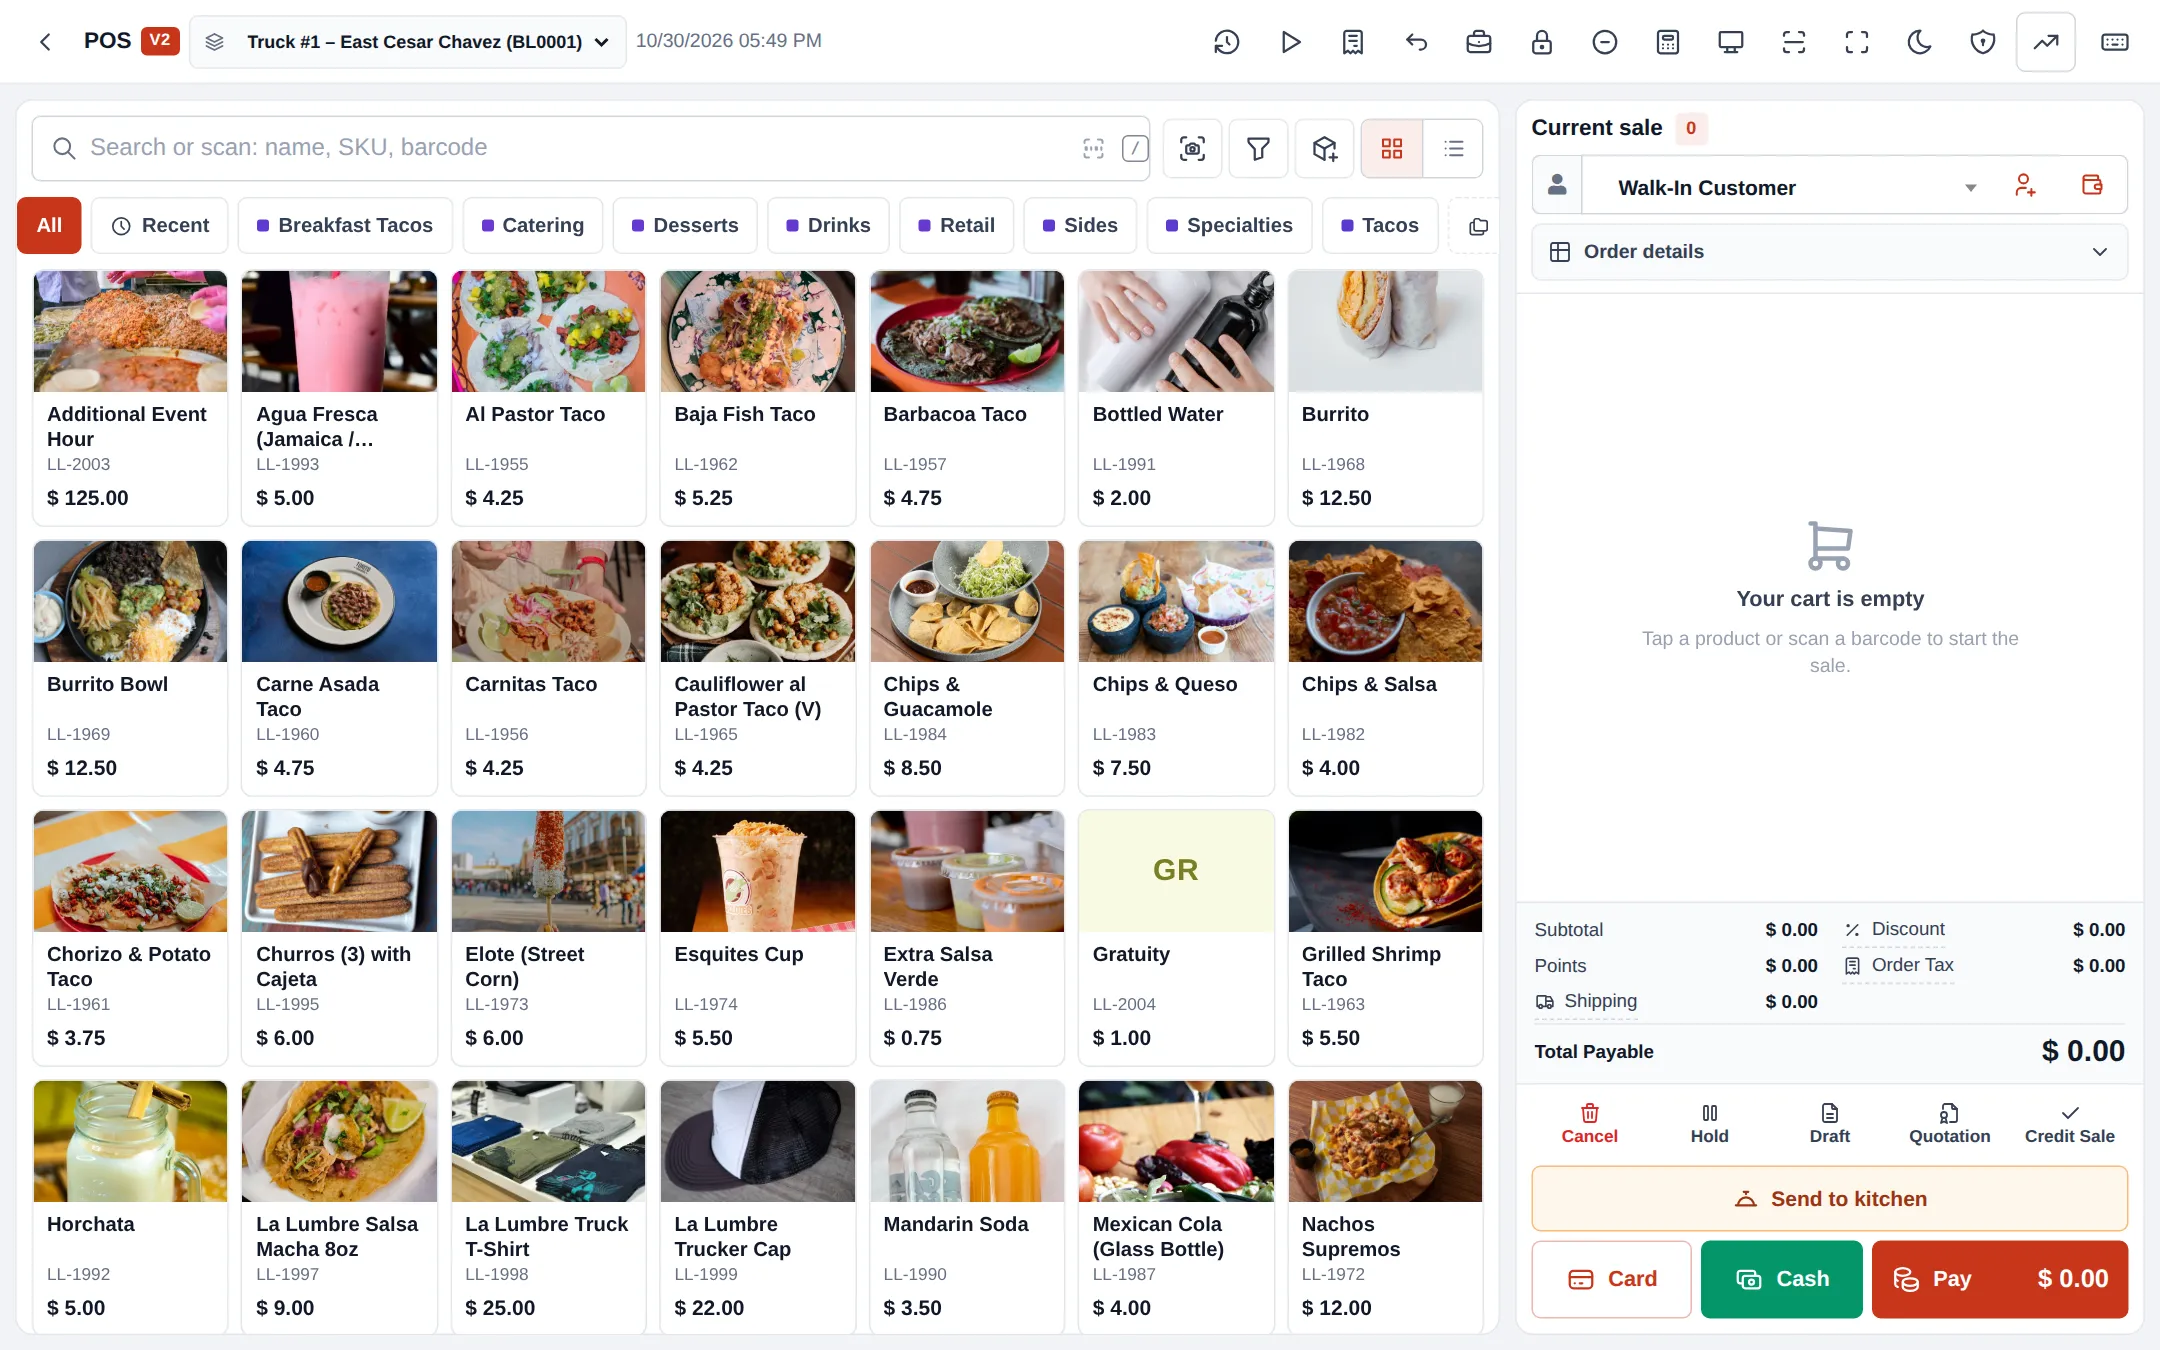This screenshot has width=2160, height=1350.
Task: Open the trending analytics chart icon
Action: click(x=2046, y=42)
